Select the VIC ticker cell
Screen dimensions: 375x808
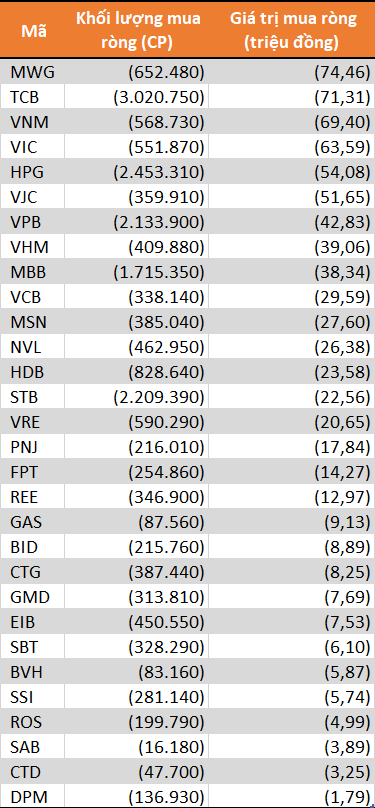pyautogui.click(x=33, y=147)
